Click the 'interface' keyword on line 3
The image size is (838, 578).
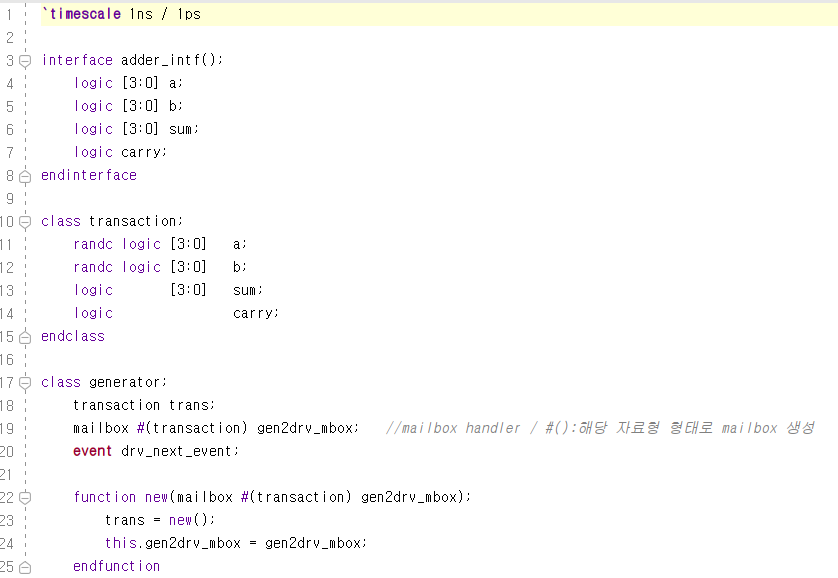[x=77, y=60]
